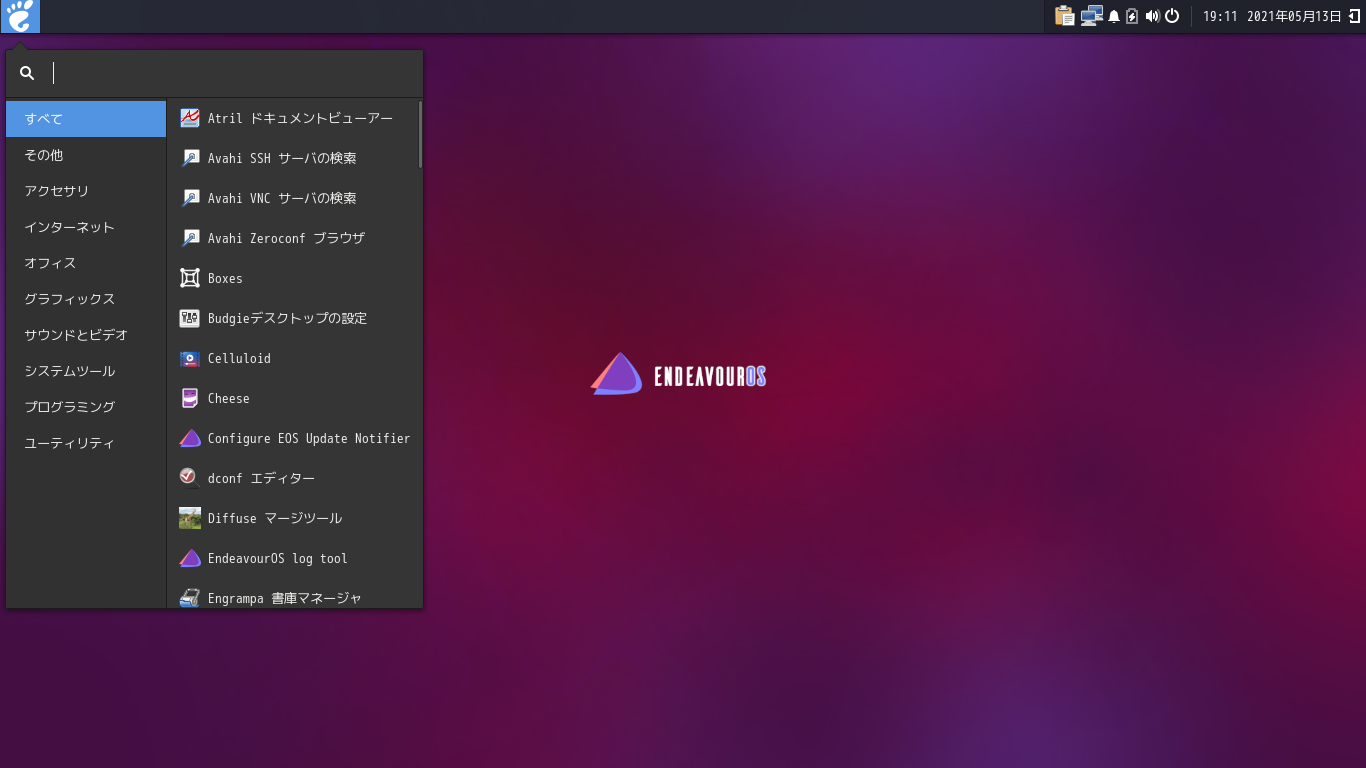
Task: Open the プログラミング category
Action: coord(86,407)
